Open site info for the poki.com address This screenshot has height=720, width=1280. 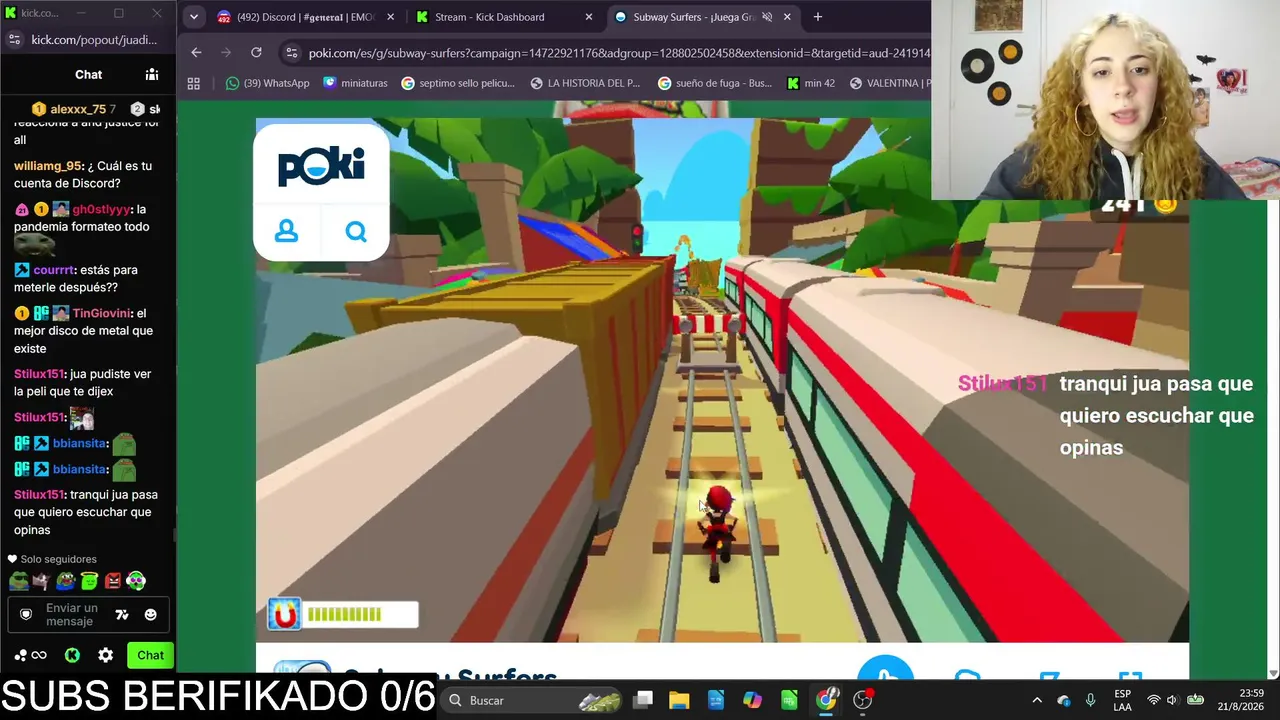pos(291,52)
